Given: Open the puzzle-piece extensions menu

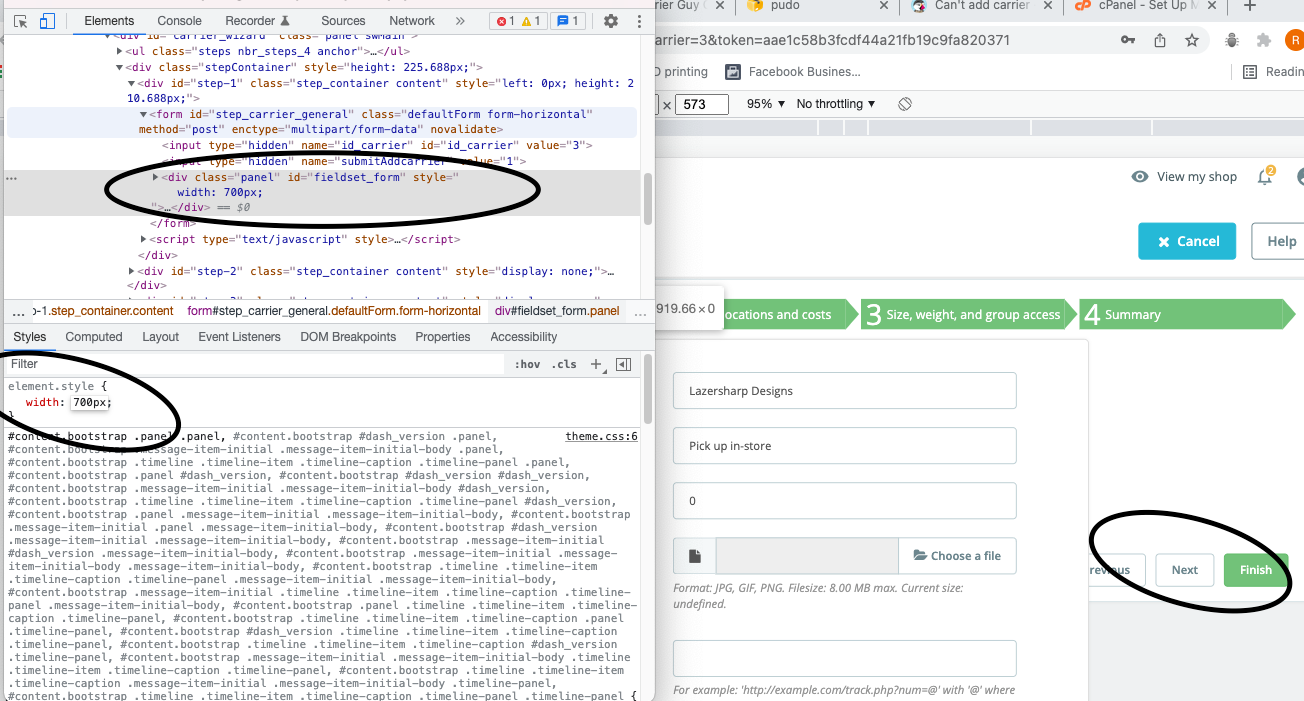Looking at the screenshot, I should click(x=1264, y=41).
